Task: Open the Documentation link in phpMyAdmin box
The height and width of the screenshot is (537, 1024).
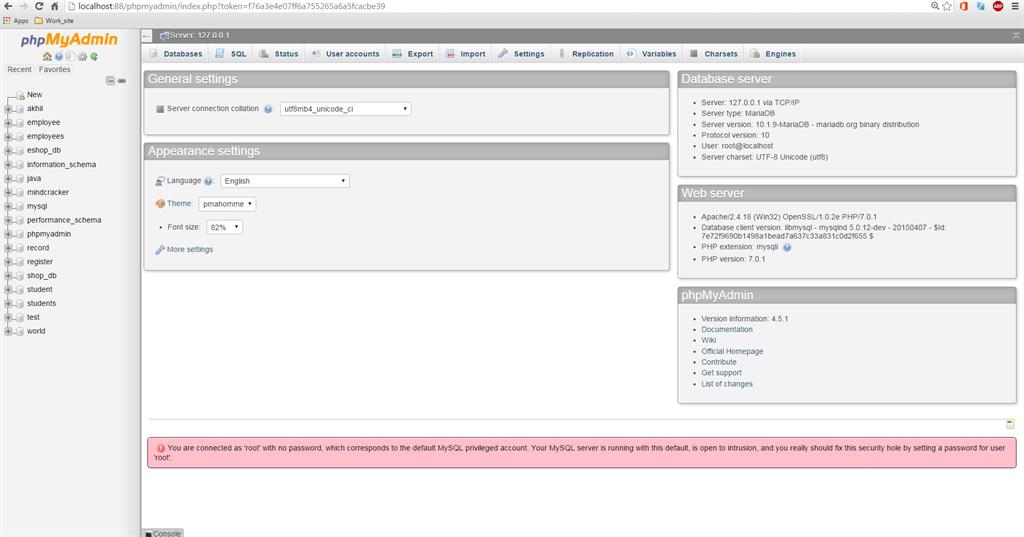Action: [x=727, y=330]
